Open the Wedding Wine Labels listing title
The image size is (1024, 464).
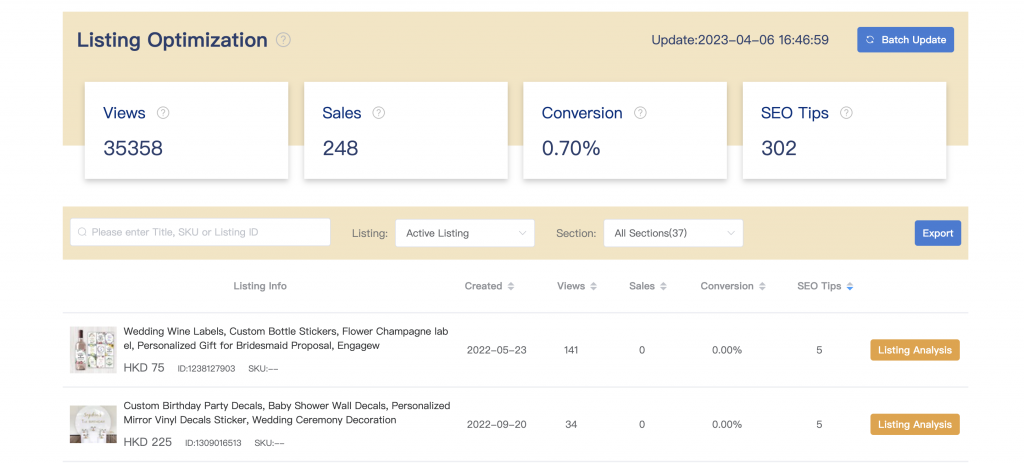tap(286, 338)
